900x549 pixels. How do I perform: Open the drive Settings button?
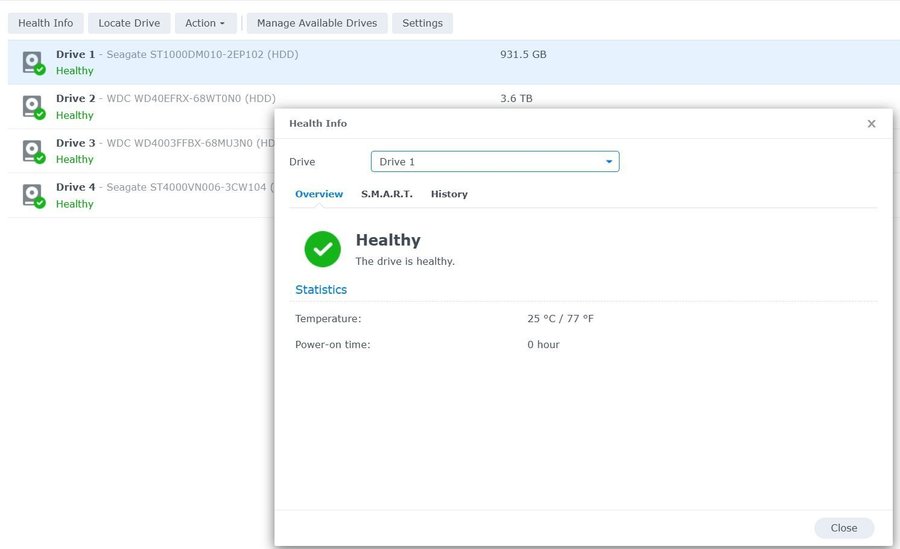pyautogui.click(x=422, y=23)
